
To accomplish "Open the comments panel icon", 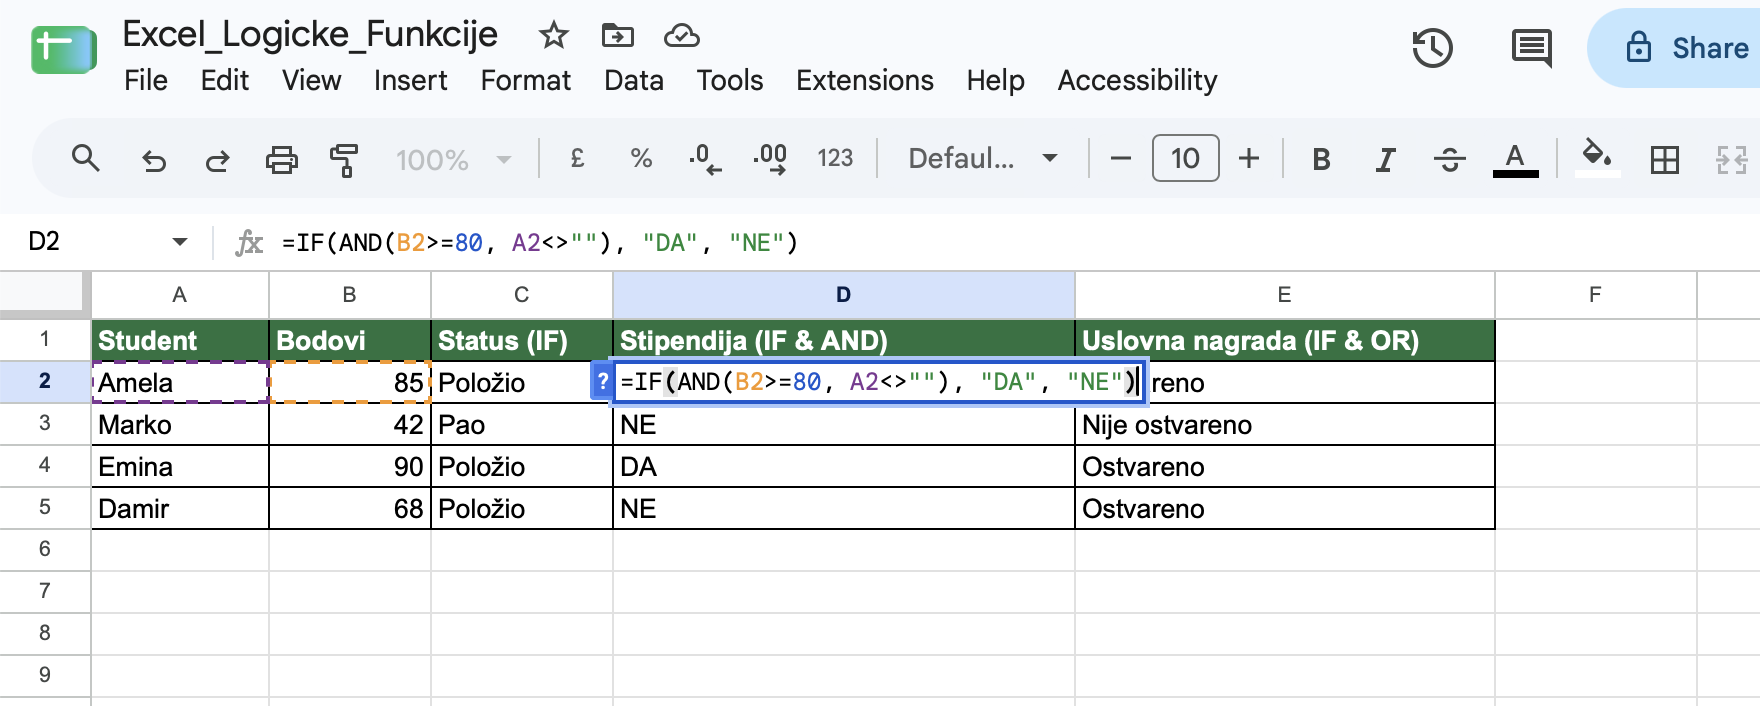I will click(1531, 48).
